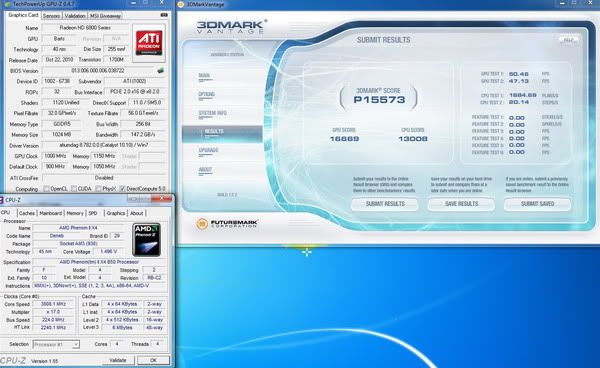Screen dimensions: 600x368
Task: Select Results in 3DMark side menu
Action: [x=222, y=134]
